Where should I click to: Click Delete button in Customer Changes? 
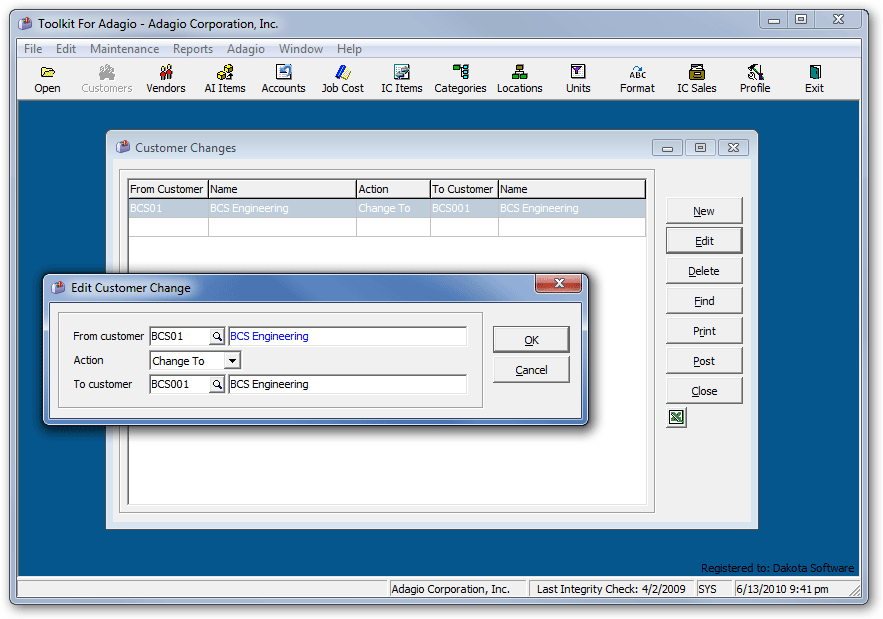coord(704,271)
